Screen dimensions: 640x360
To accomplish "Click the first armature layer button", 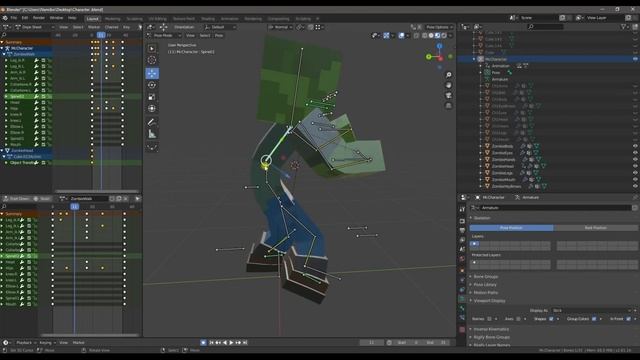I will (474, 244).
